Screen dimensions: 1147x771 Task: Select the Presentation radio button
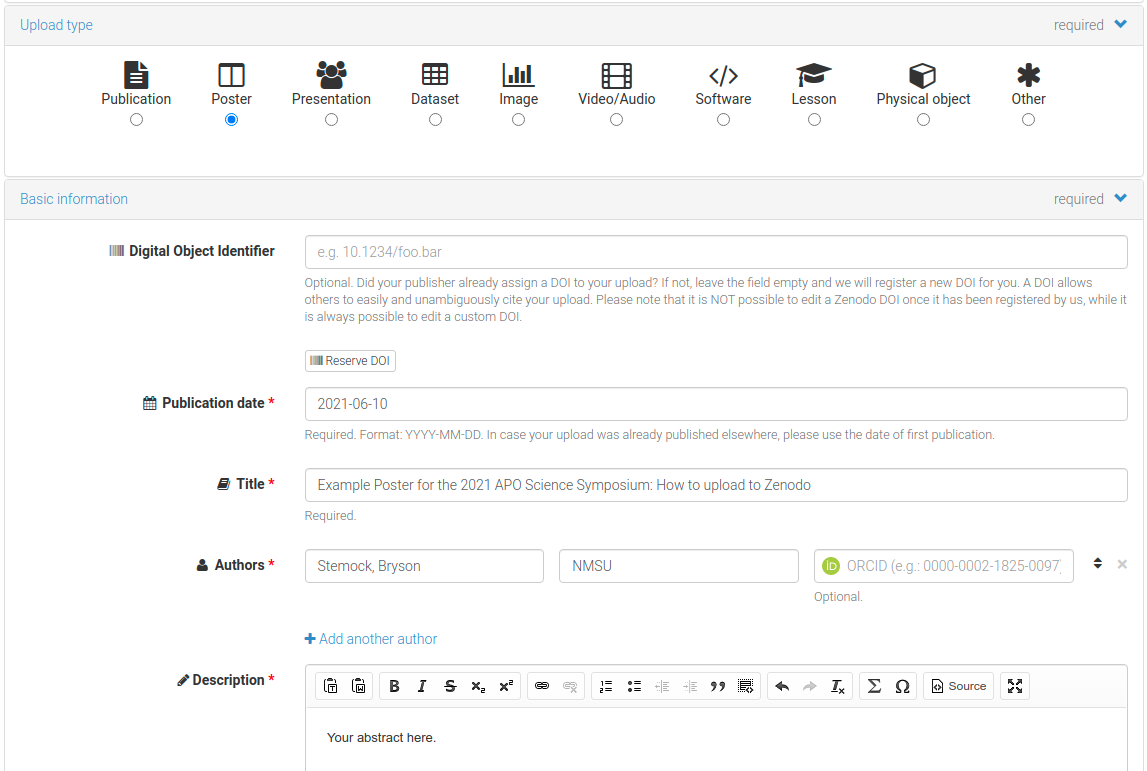[331, 120]
